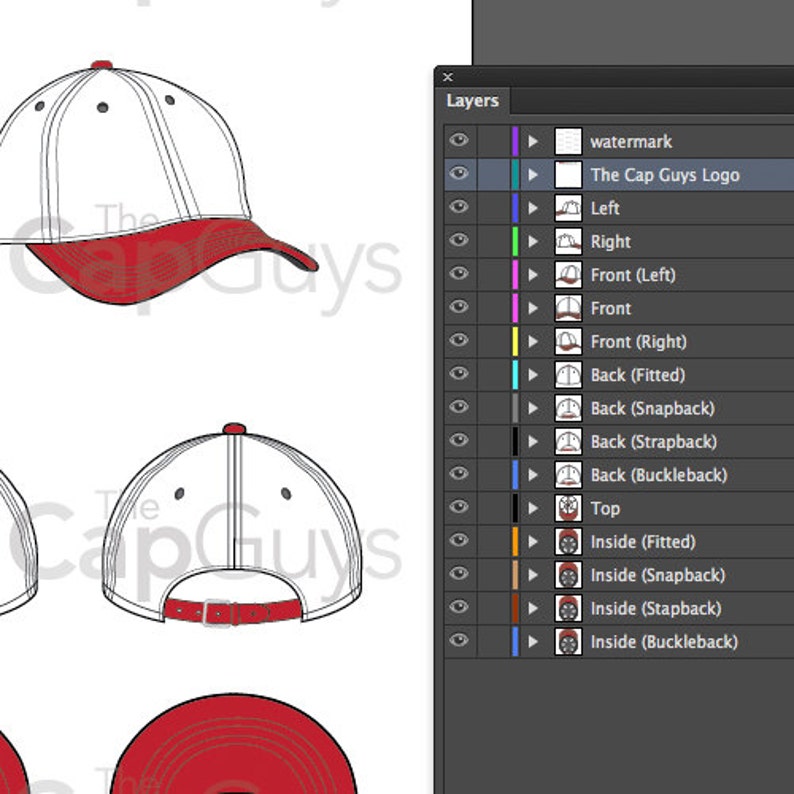Hide the Back (Snapback) layer
Screen dimensions: 794x794
click(459, 408)
